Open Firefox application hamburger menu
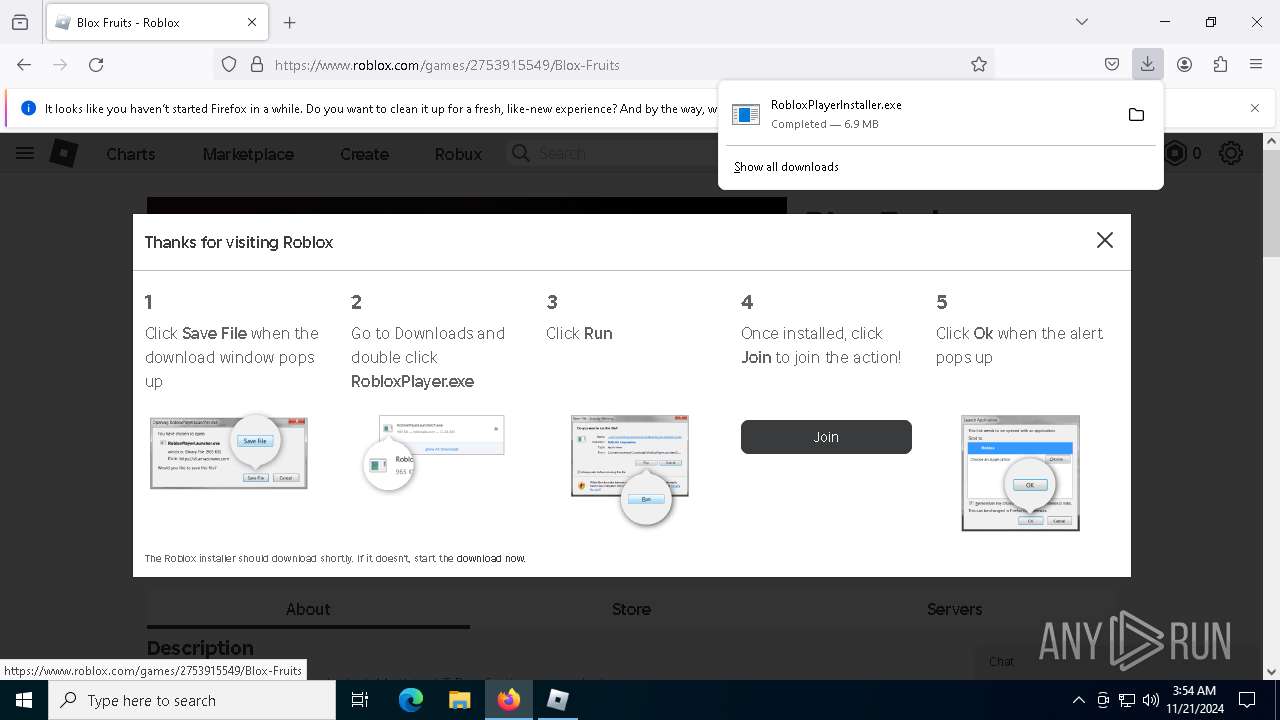1280x720 pixels. point(1256,64)
